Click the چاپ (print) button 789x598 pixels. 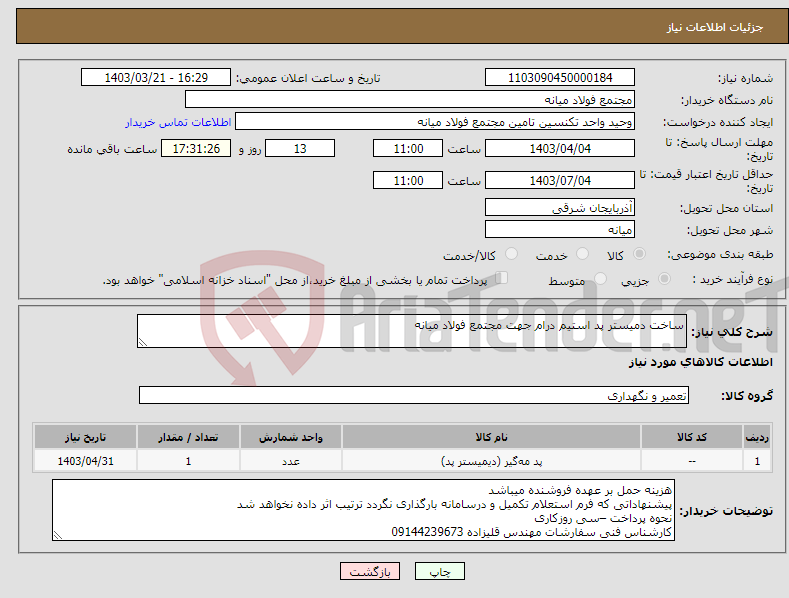point(439,571)
